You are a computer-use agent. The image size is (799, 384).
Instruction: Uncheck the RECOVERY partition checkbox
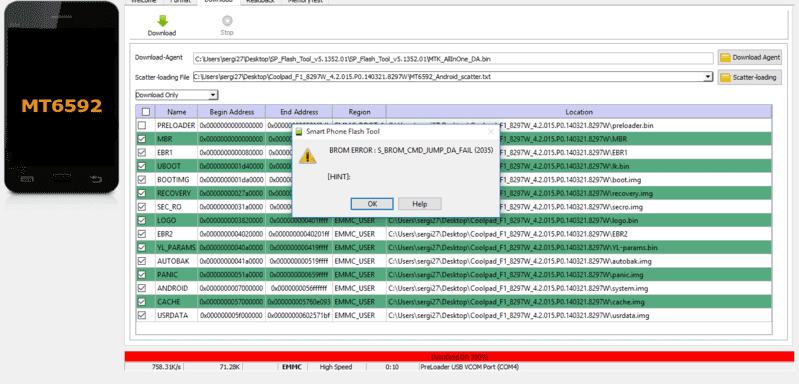[142, 193]
